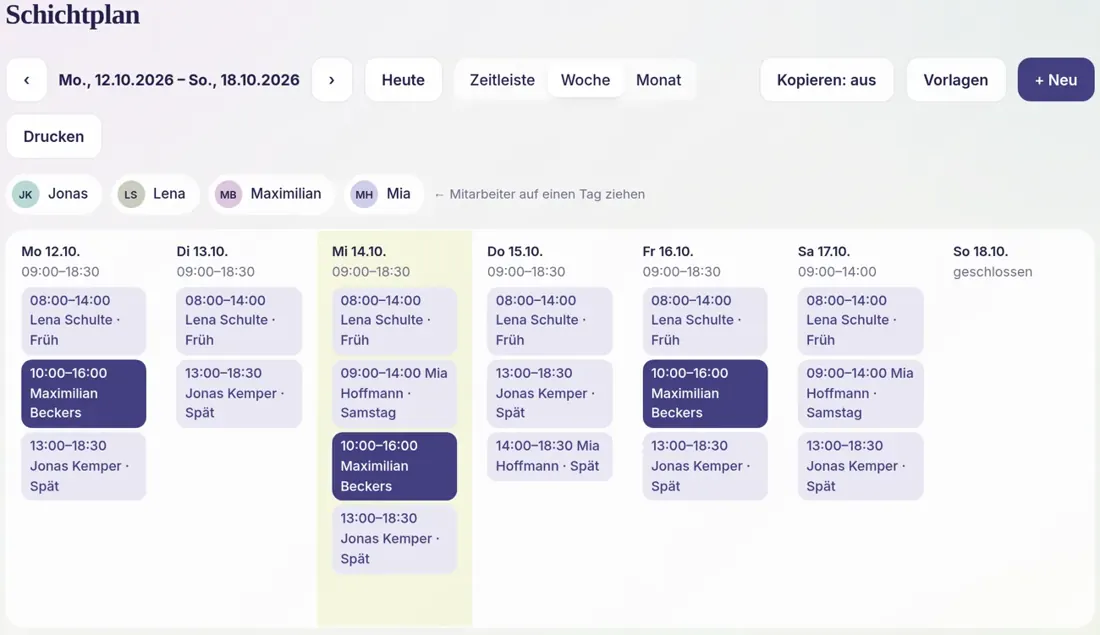Open Friday Lena Schulte Früh shift

705,321
